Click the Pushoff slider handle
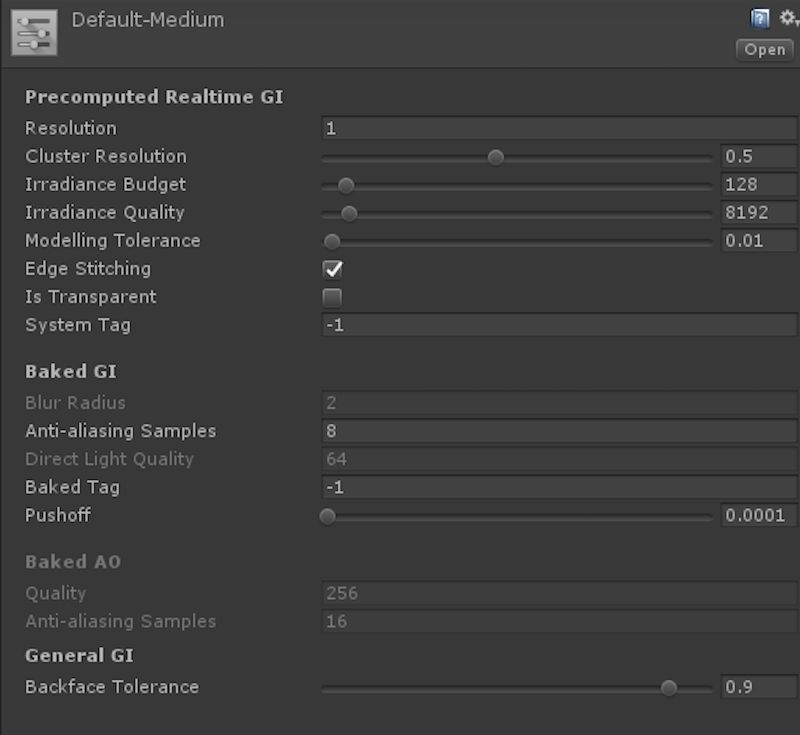The image size is (800, 735). 328,516
